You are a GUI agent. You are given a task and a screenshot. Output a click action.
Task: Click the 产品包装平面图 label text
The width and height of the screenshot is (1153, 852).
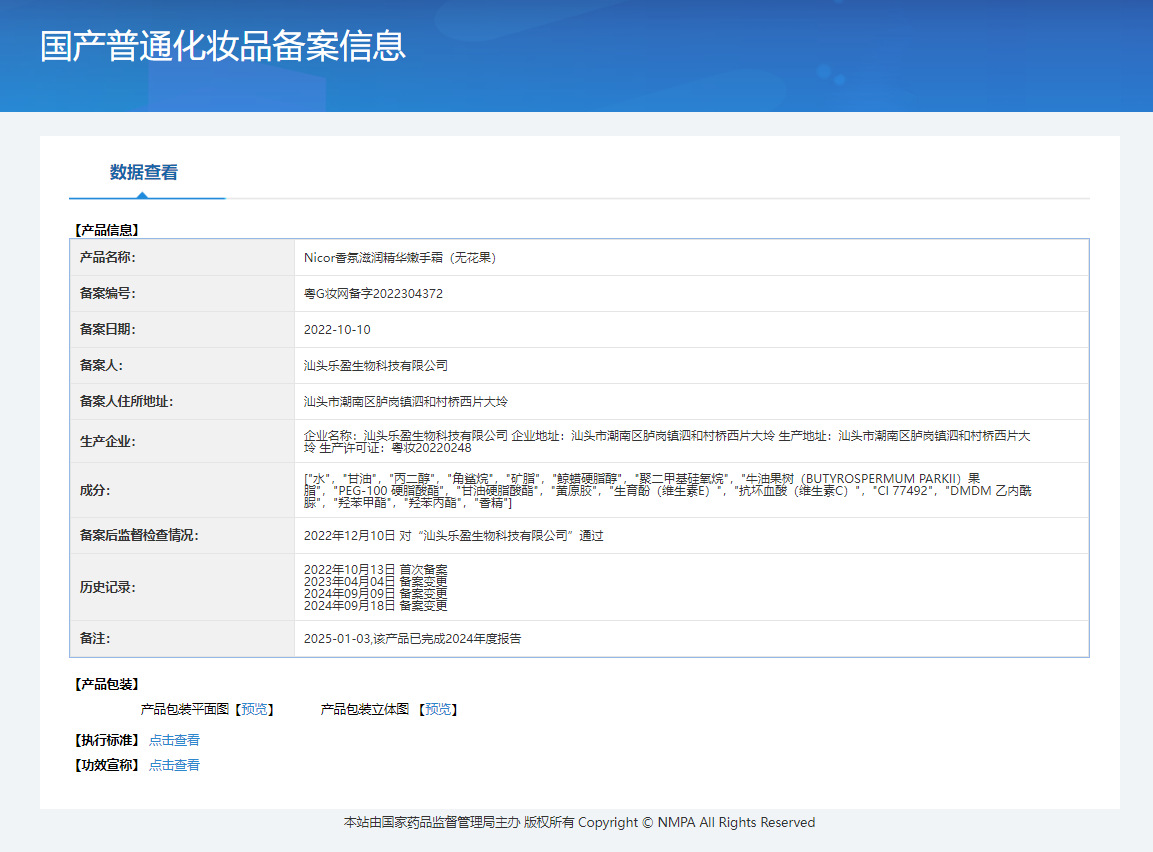[185, 709]
